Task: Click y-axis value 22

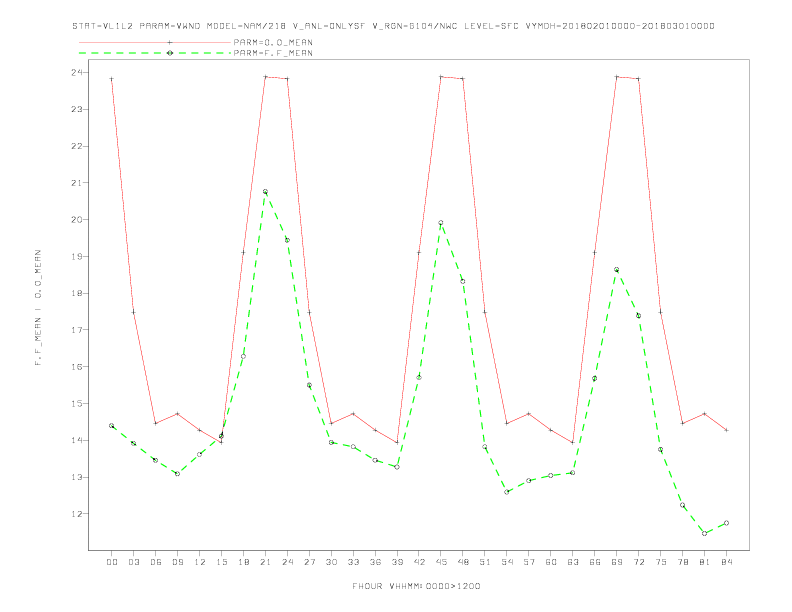Action: tap(77, 146)
